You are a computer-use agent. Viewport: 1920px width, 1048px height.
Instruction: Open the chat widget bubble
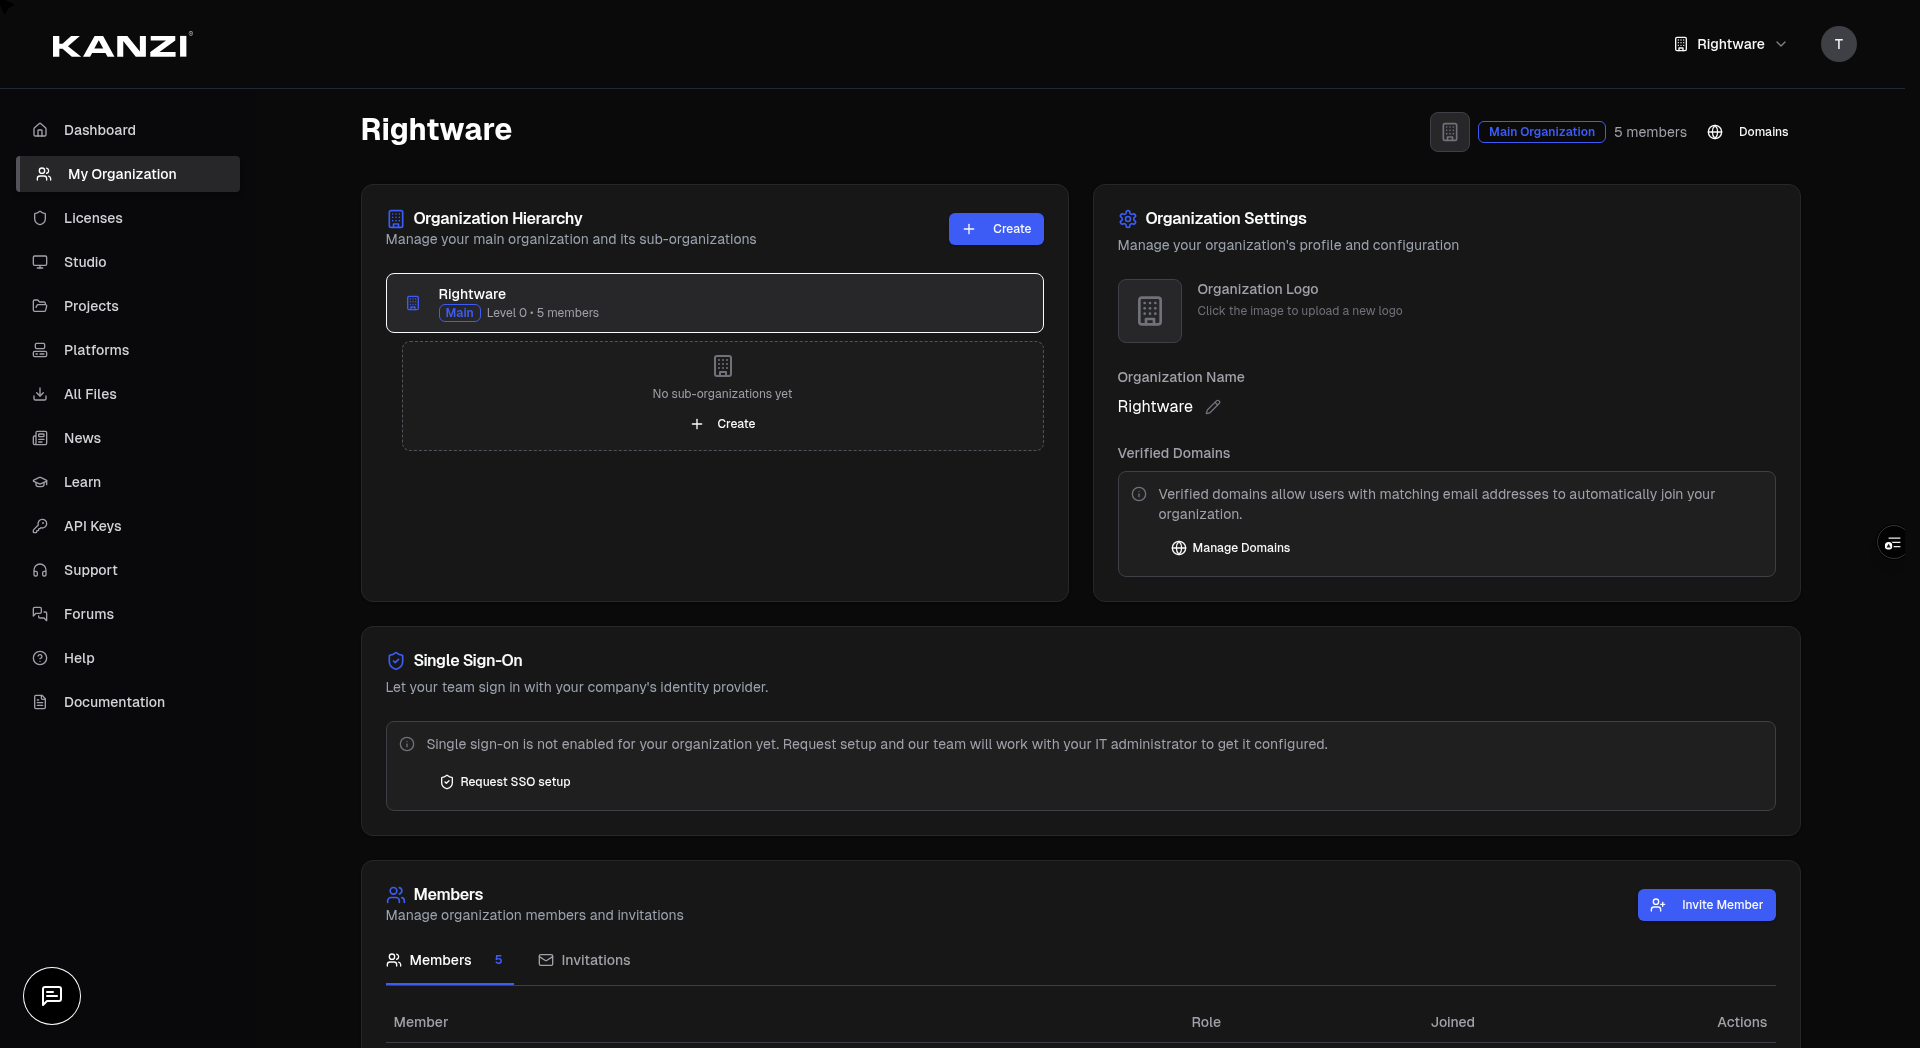52,996
